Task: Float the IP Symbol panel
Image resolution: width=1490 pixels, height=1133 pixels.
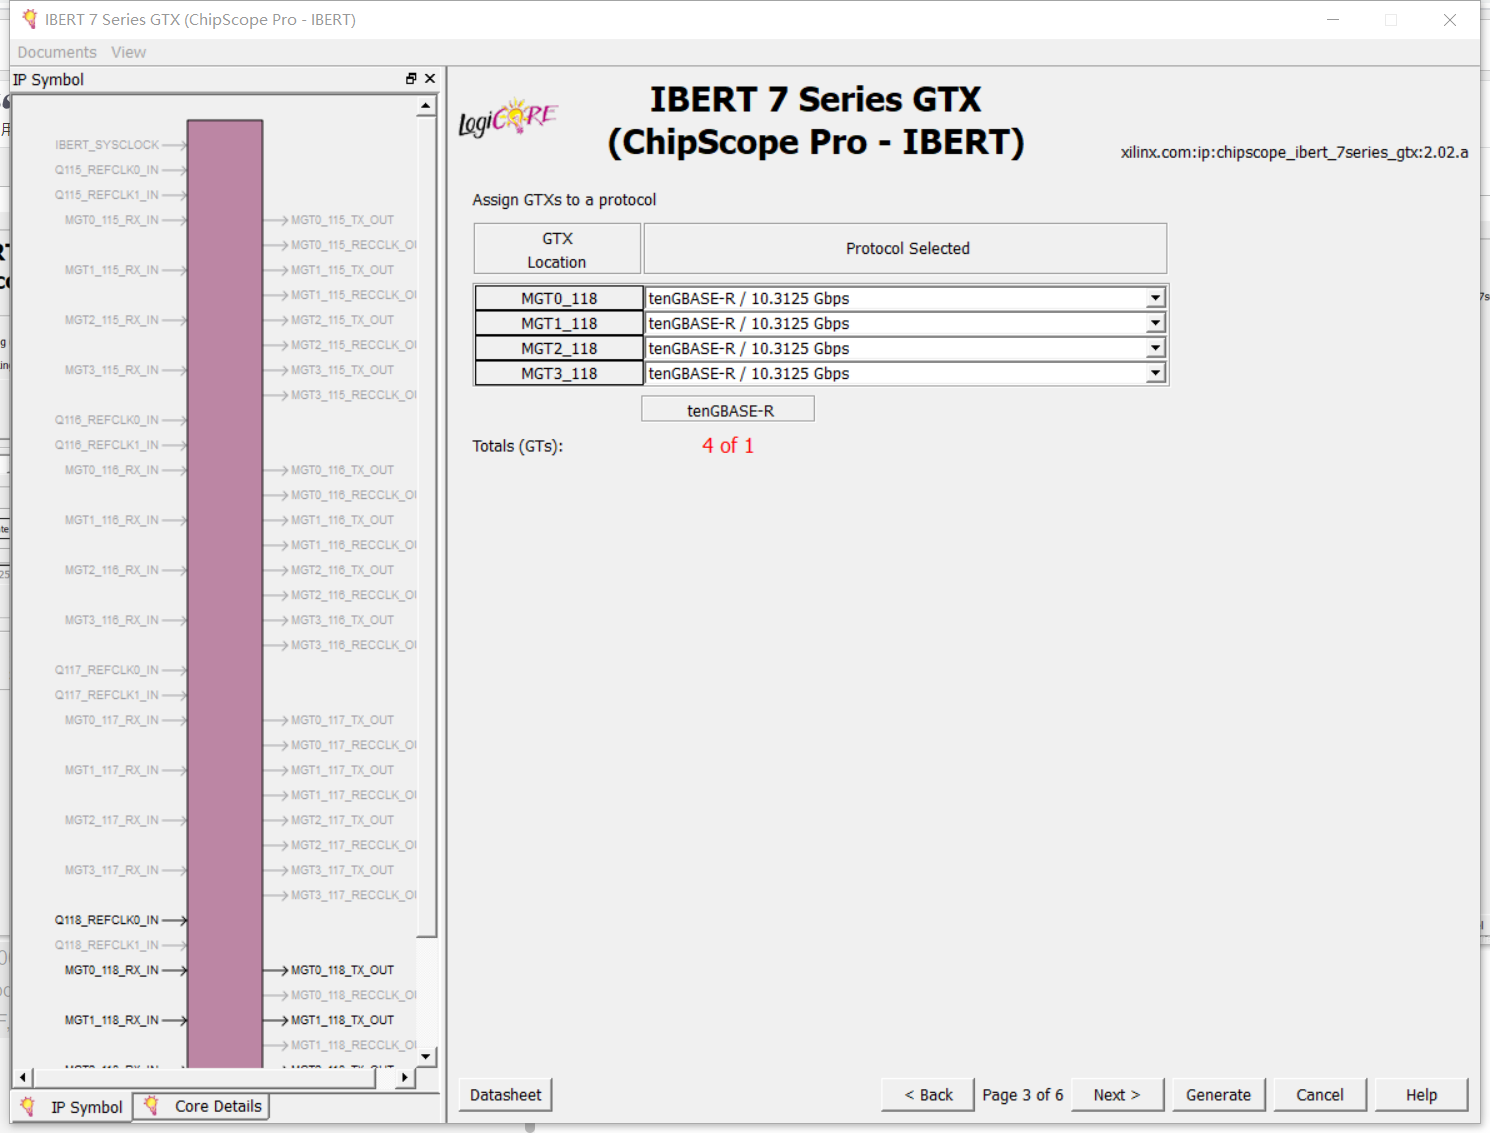Action: [411, 79]
